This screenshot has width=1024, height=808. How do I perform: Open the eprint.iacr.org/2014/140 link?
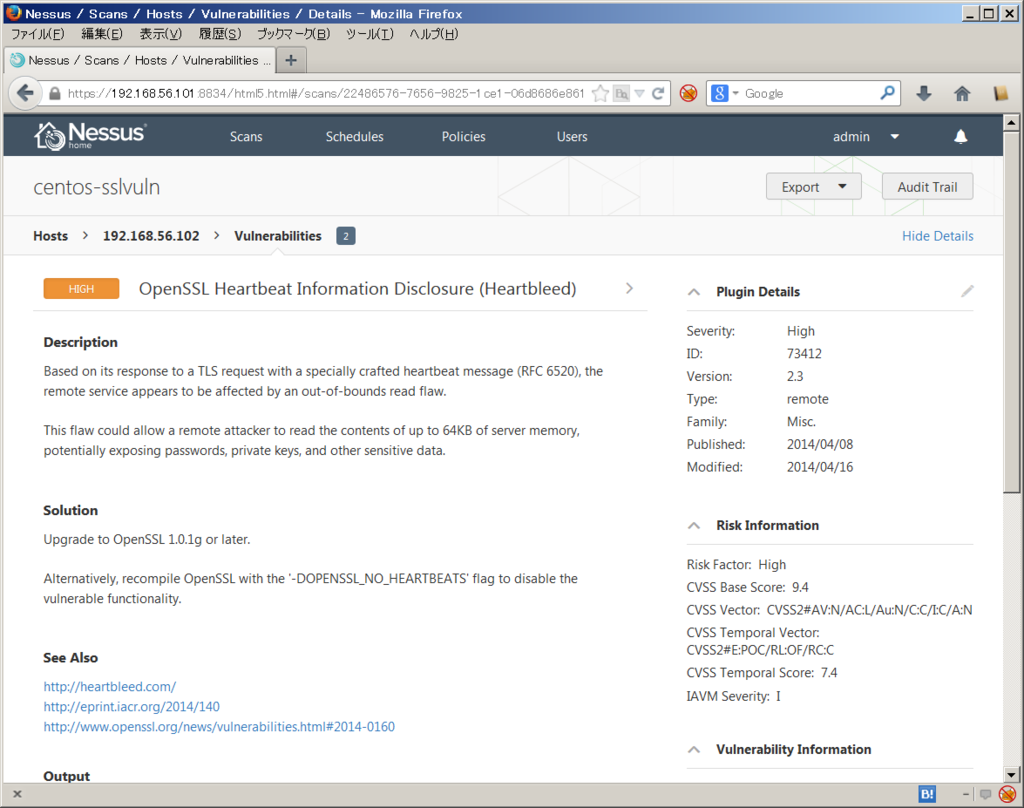coord(131,707)
